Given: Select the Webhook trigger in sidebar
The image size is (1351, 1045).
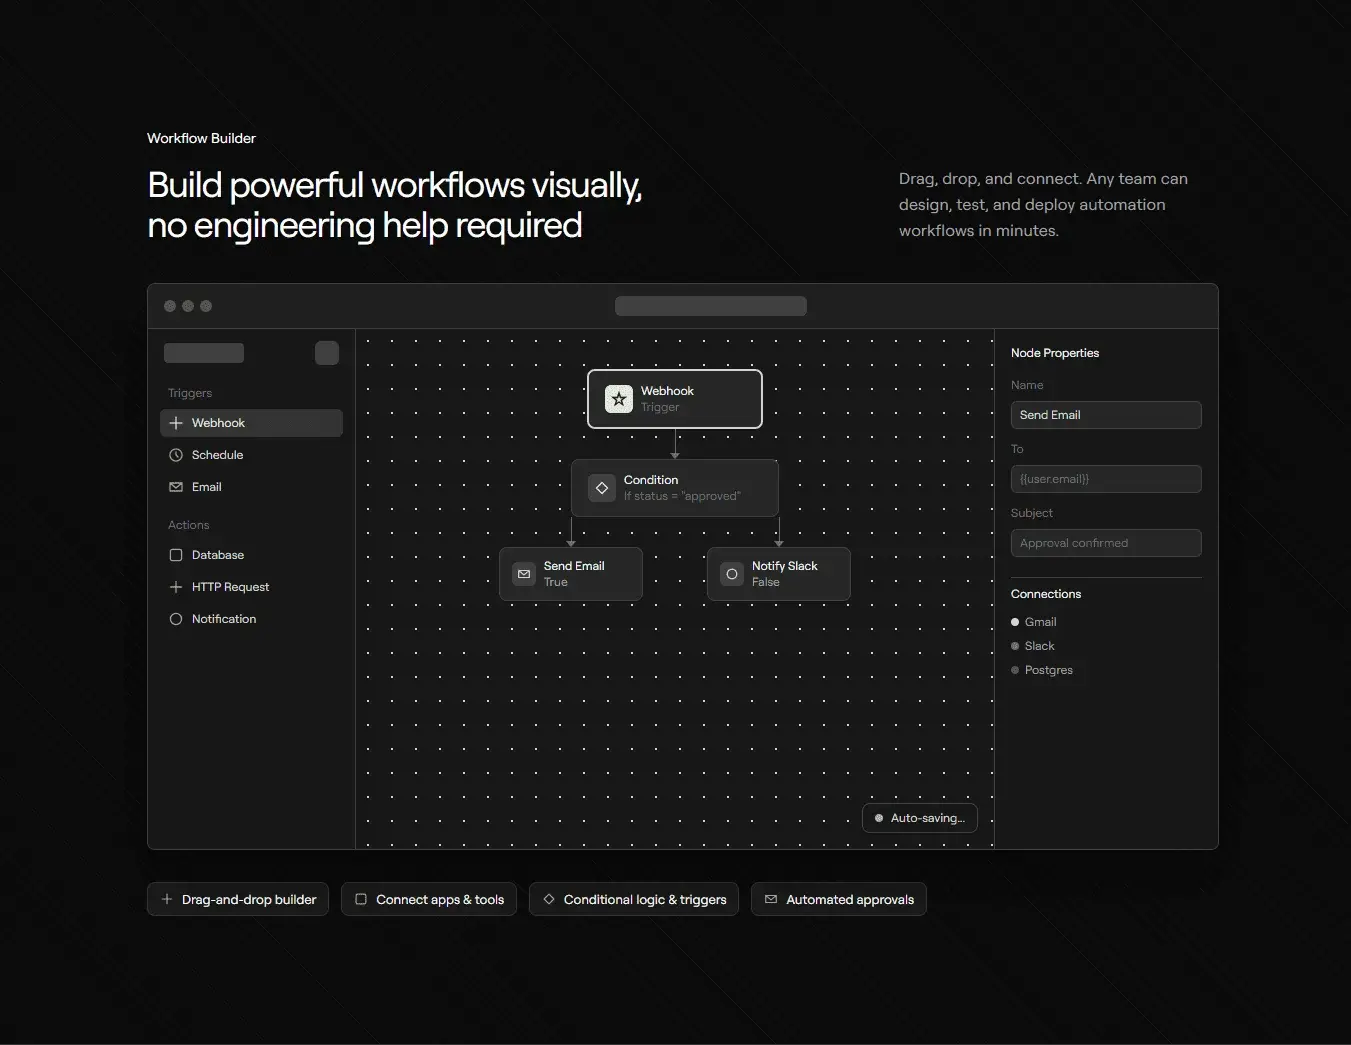Looking at the screenshot, I should 251,423.
